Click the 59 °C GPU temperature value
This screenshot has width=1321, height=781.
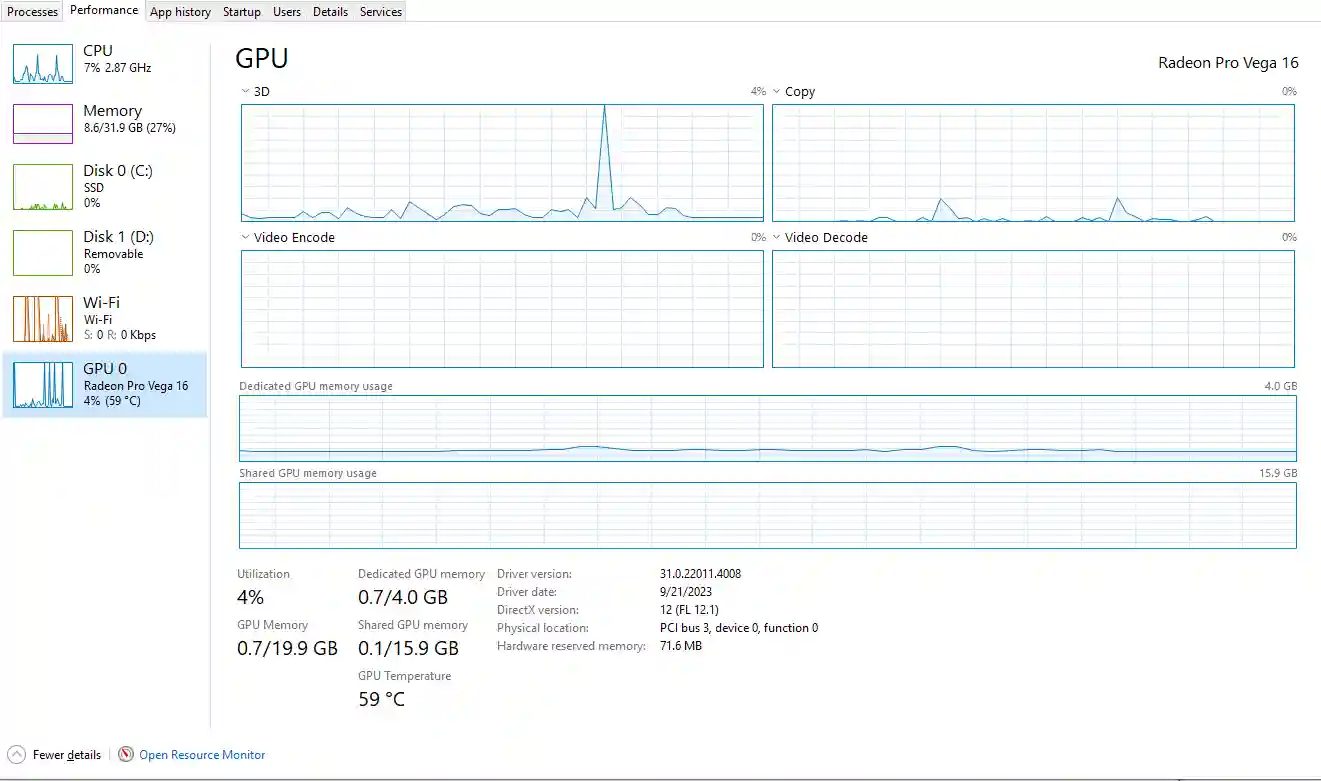tap(381, 699)
